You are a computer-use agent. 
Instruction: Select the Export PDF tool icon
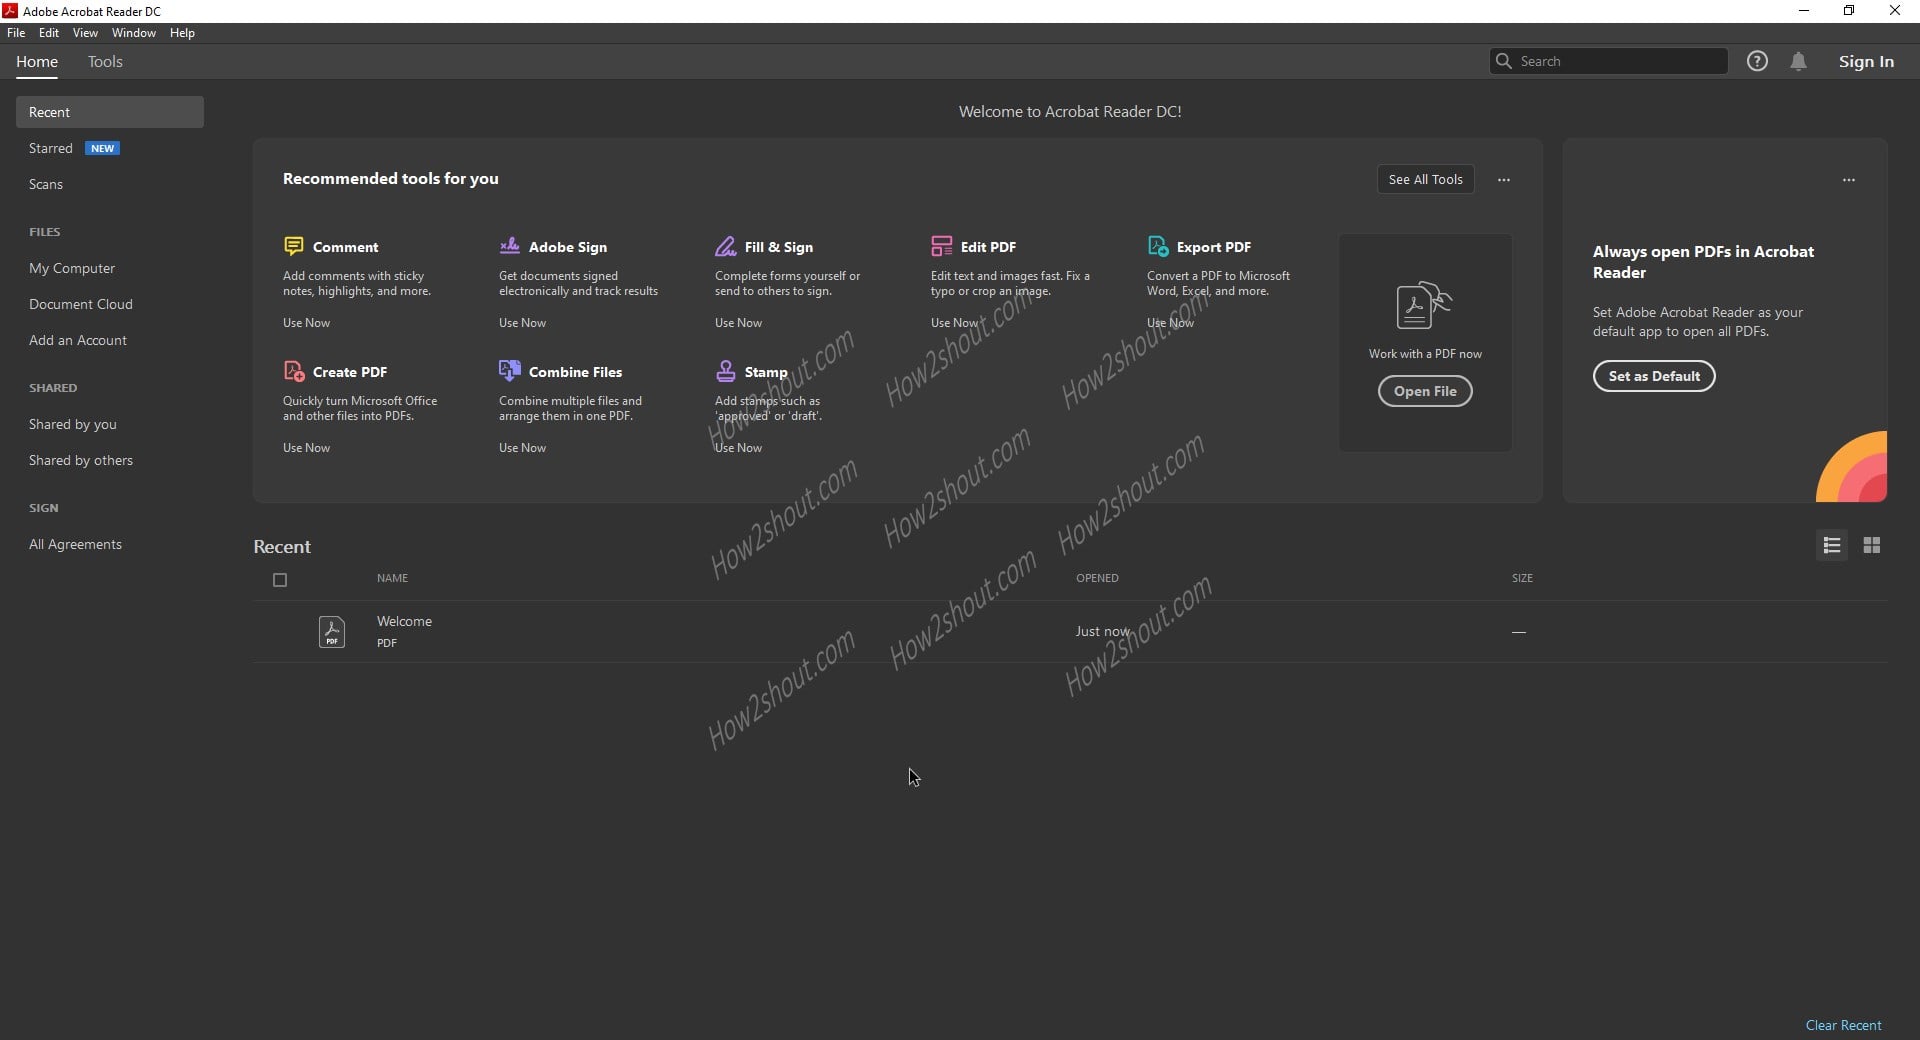[x=1159, y=246]
